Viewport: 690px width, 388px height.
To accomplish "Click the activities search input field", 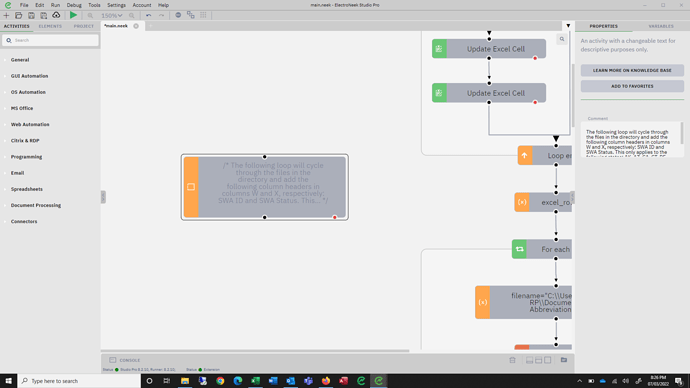I will [x=50, y=40].
